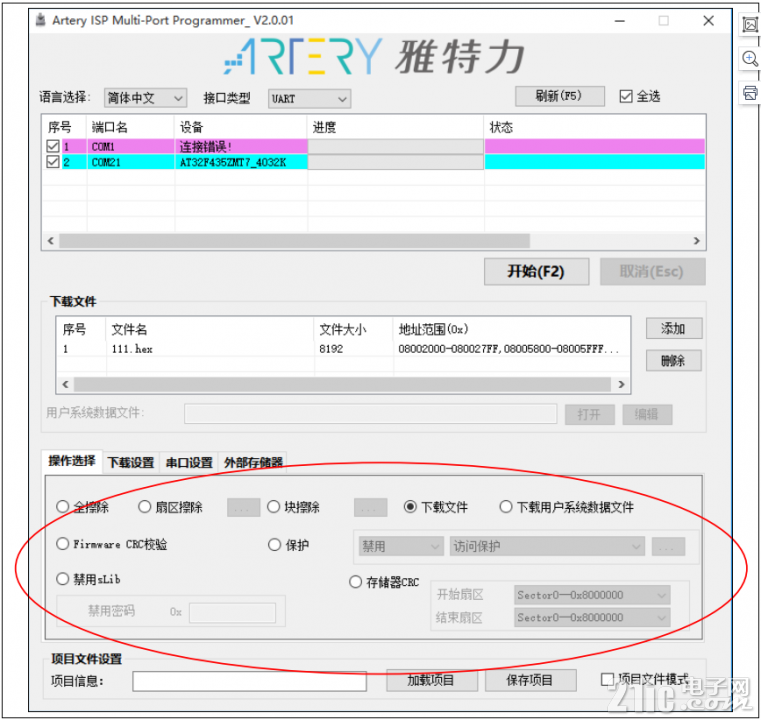Toggle the 全选 select-all checkbox
761x720 pixels.
pos(626,96)
